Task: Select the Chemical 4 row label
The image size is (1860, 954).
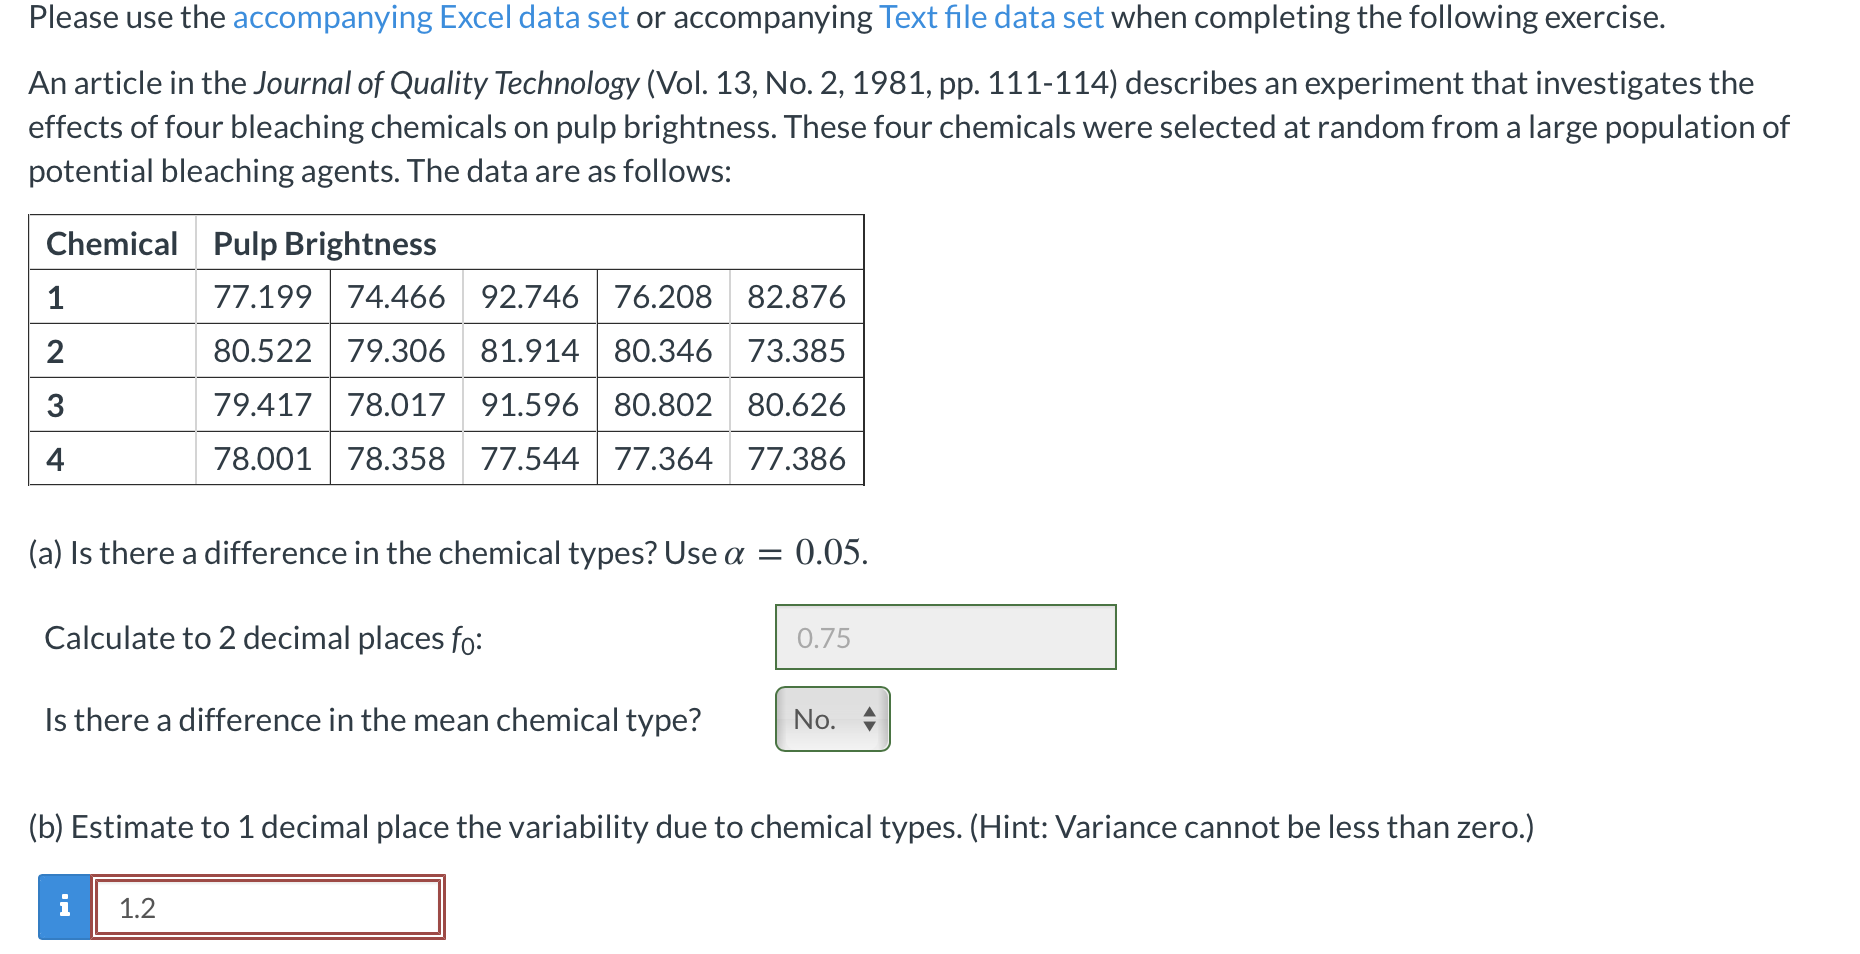Action: (x=56, y=459)
